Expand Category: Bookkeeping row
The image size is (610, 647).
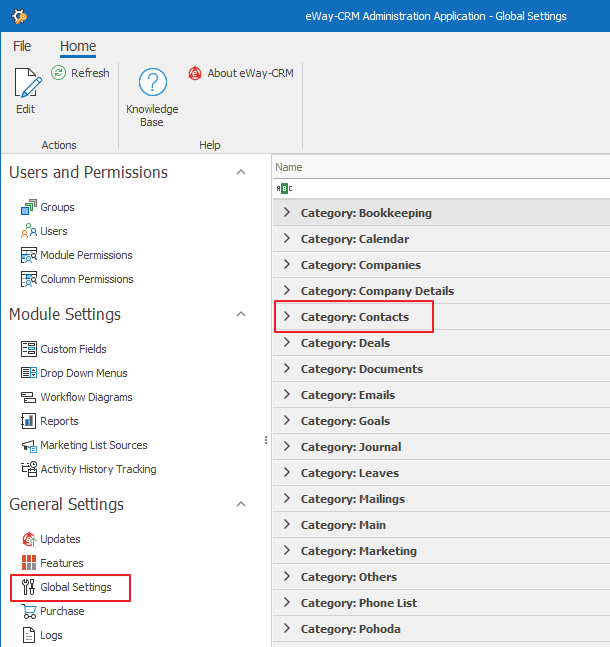(287, 213)
